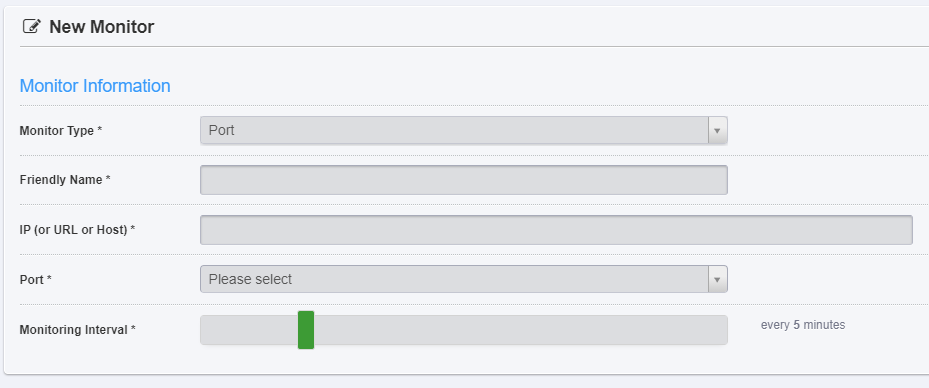Set interval to maximum at slider's far end
The height and width of the screenshot is (388, 929).
pos(723,330)
